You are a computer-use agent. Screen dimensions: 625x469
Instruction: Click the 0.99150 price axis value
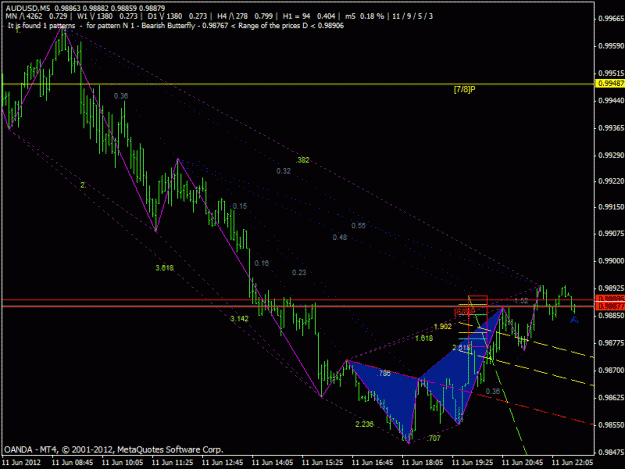611,207
